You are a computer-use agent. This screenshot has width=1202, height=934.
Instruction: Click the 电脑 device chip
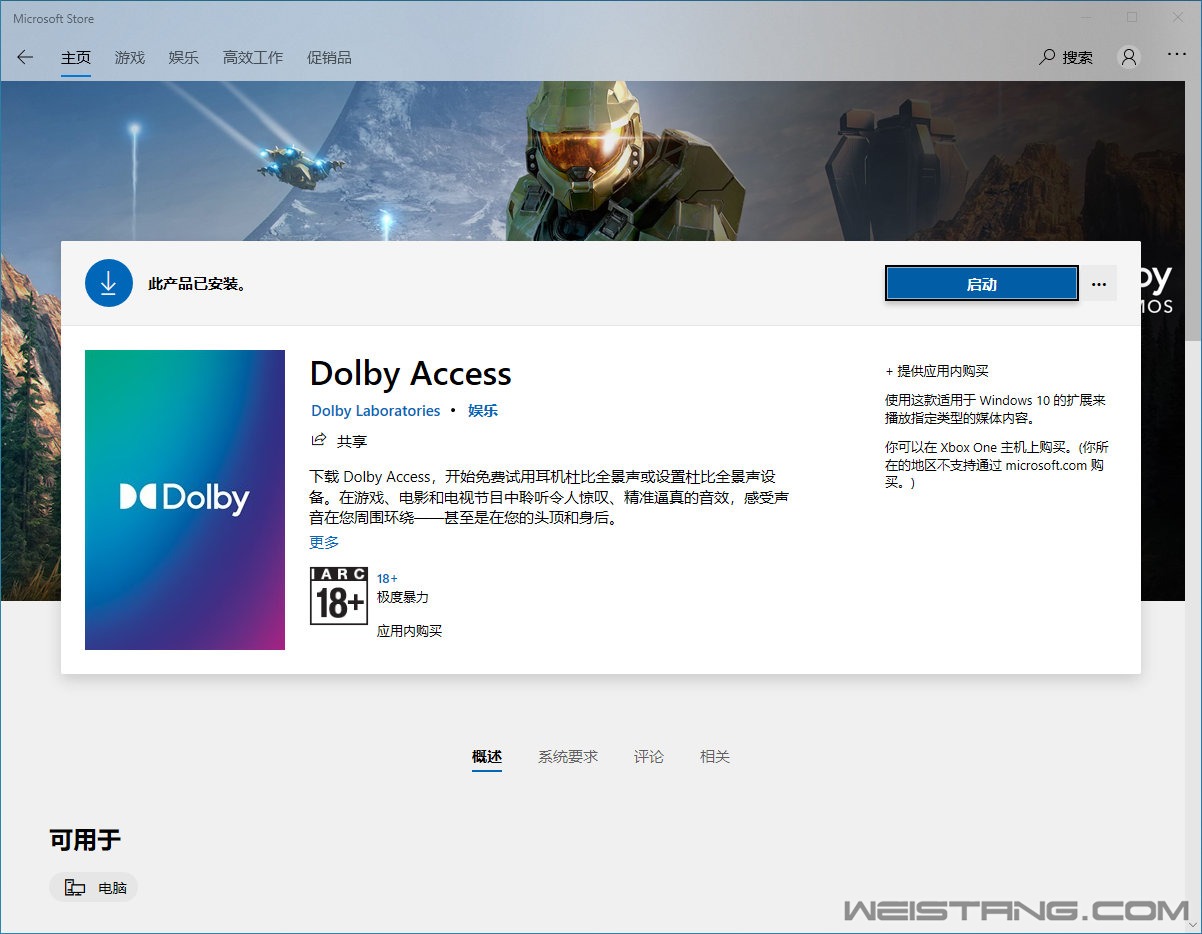tap(93, 887)
